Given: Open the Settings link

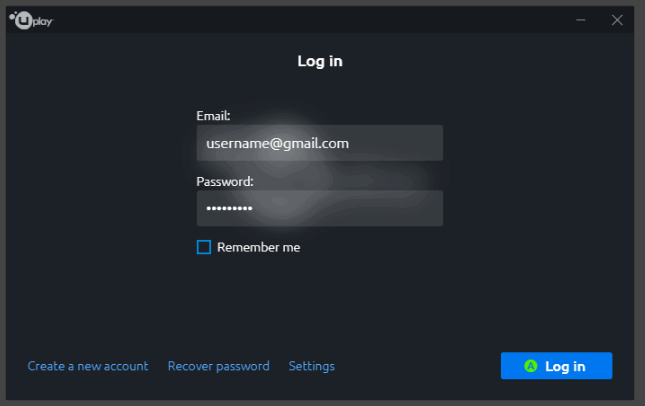Looking at the screenshot, I should pyautogui.click(x=311, y=366).
